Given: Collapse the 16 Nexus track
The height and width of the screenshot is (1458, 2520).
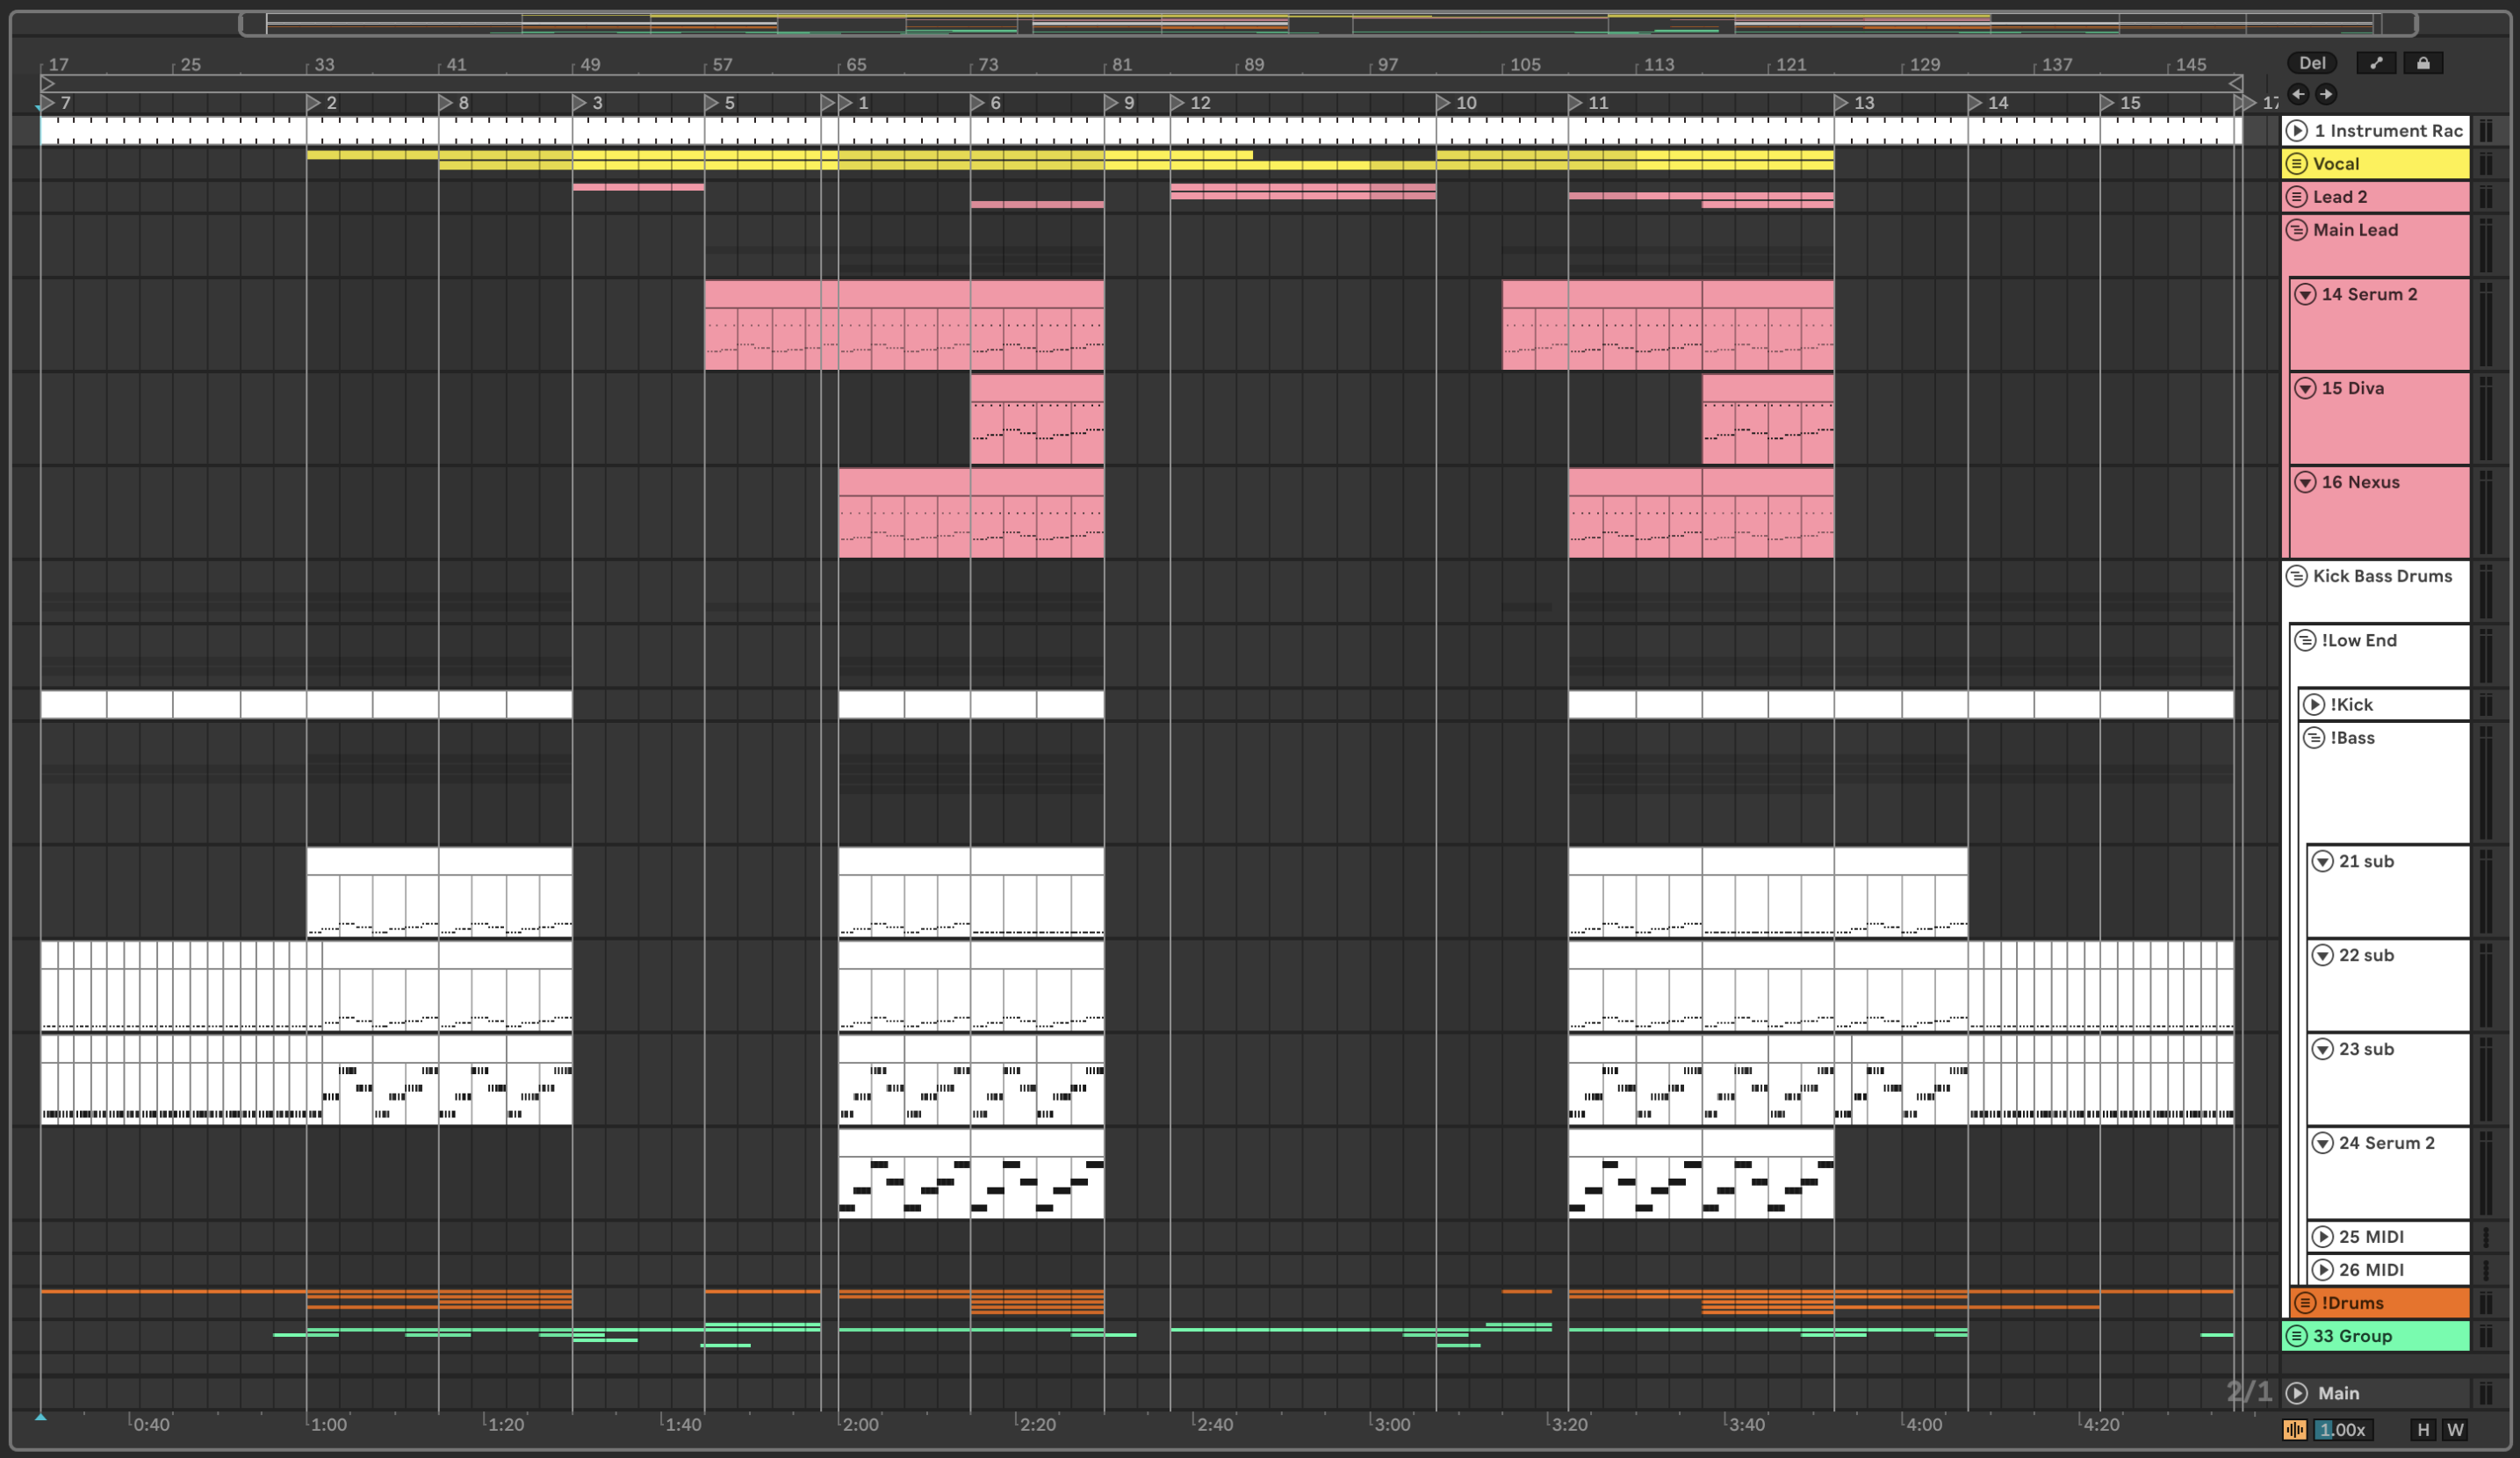Looking at the screenshot, I should pyautogui.click(x=2305, y=482).
